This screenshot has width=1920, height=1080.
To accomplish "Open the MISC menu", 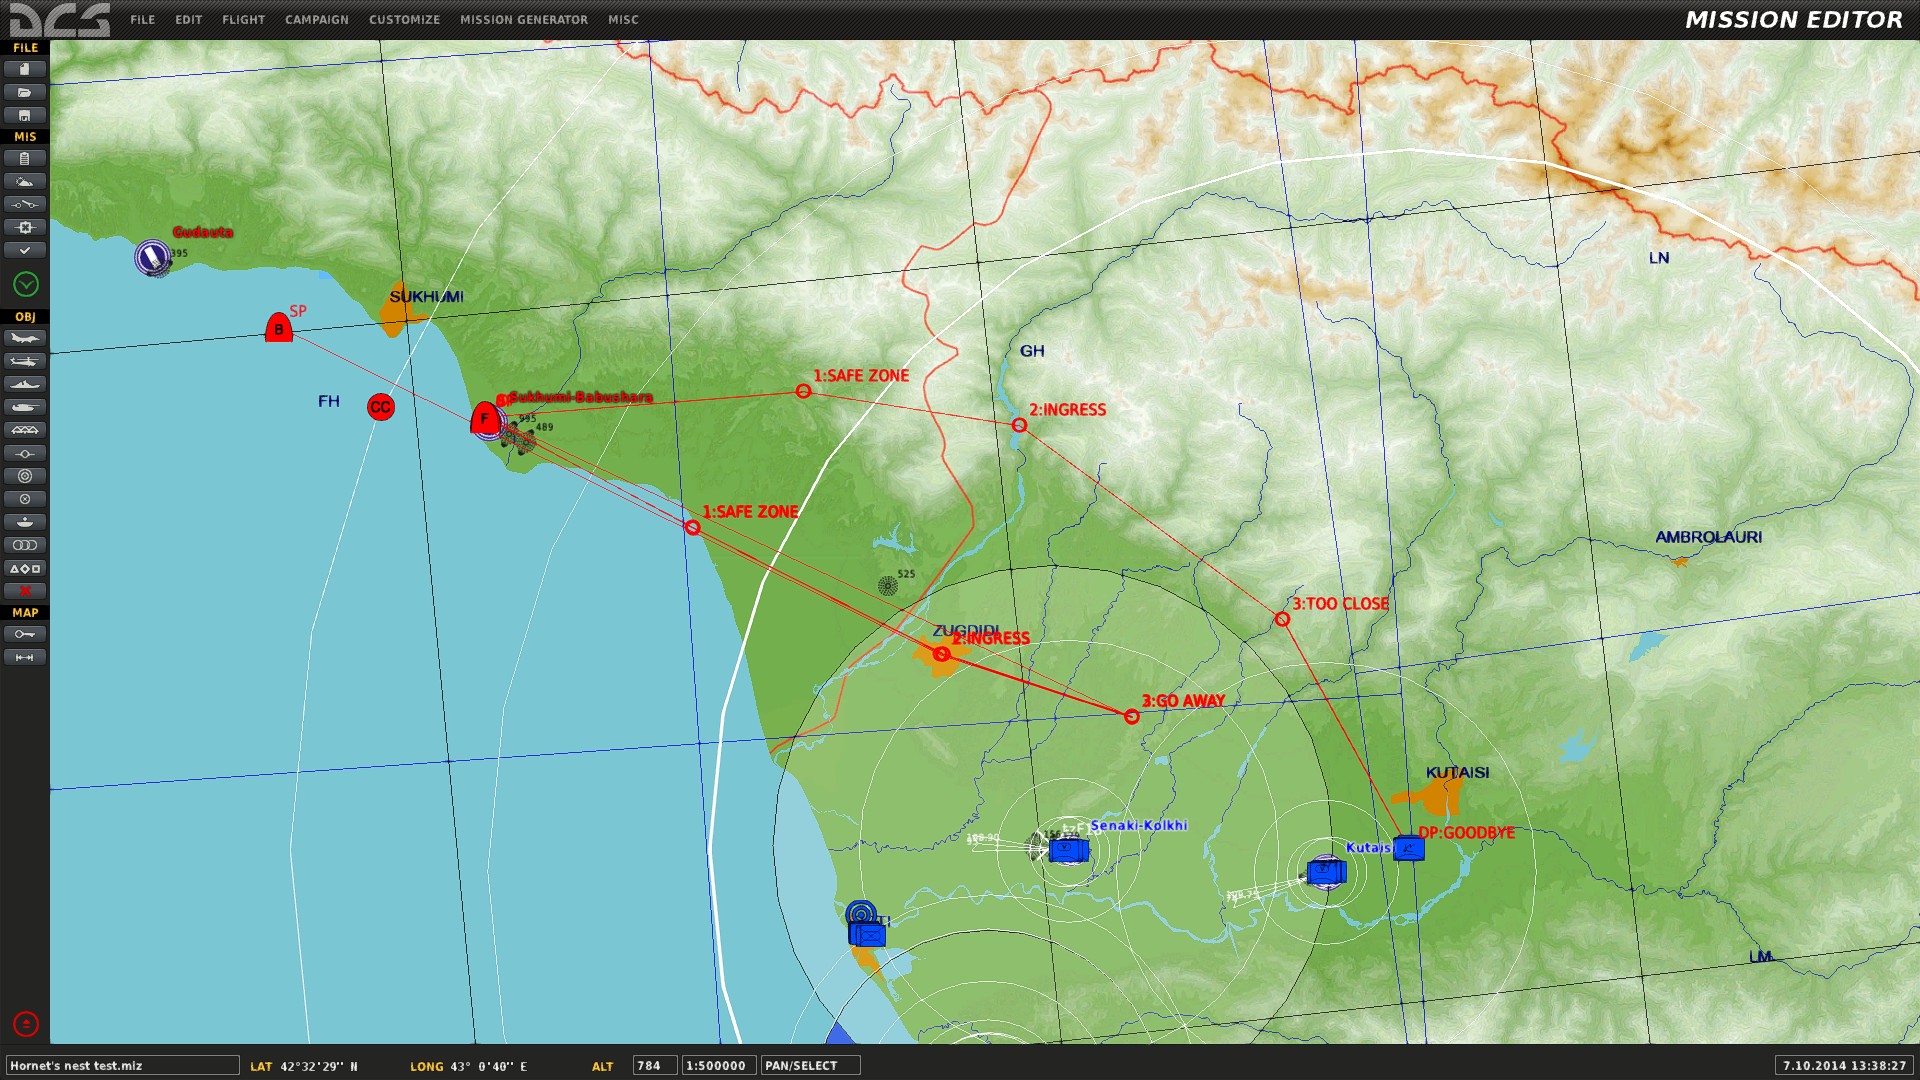I will (x=623, y=19).
